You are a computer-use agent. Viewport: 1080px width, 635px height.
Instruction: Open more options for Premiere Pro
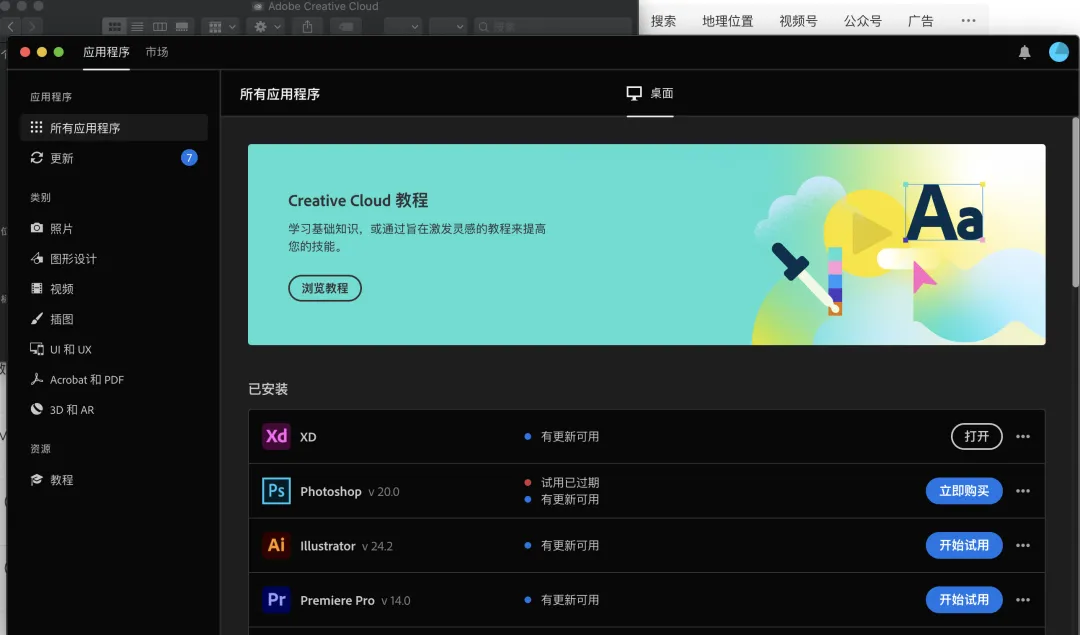coord(1023,600)
